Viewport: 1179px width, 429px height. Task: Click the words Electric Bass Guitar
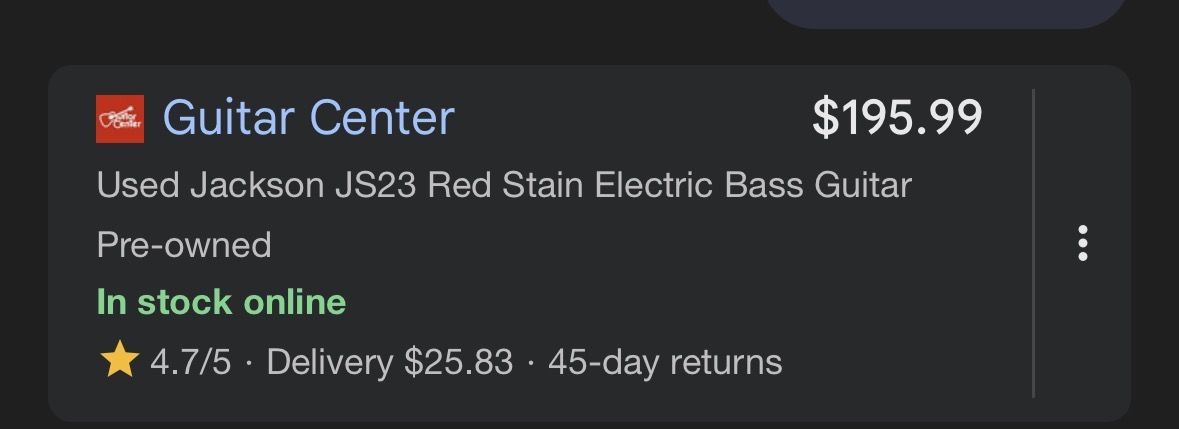pyautogui.click(x=753, y=186)
